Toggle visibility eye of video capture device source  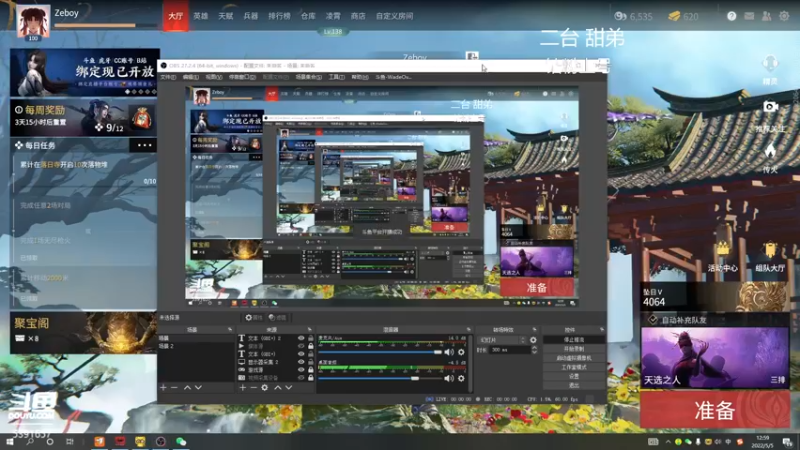click(x=301, y=378)
